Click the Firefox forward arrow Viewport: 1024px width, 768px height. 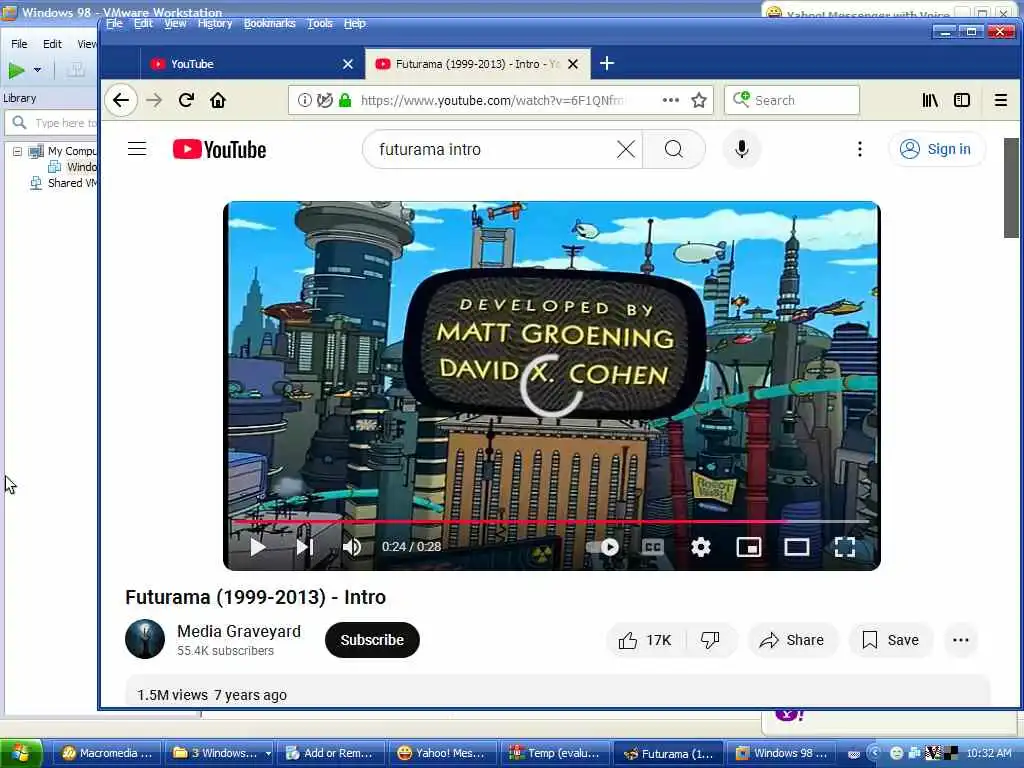[154, 100]
